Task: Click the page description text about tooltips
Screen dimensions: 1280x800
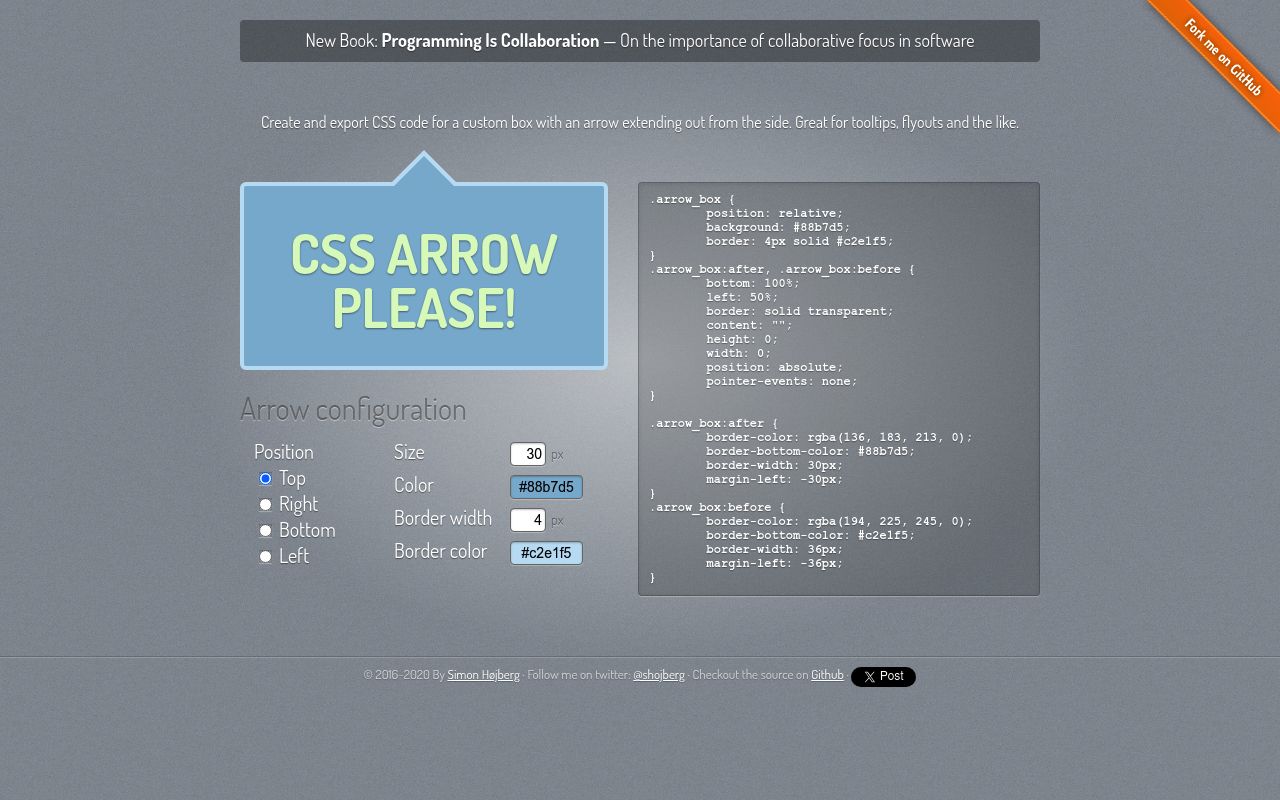Action: (x=640, y=121)
